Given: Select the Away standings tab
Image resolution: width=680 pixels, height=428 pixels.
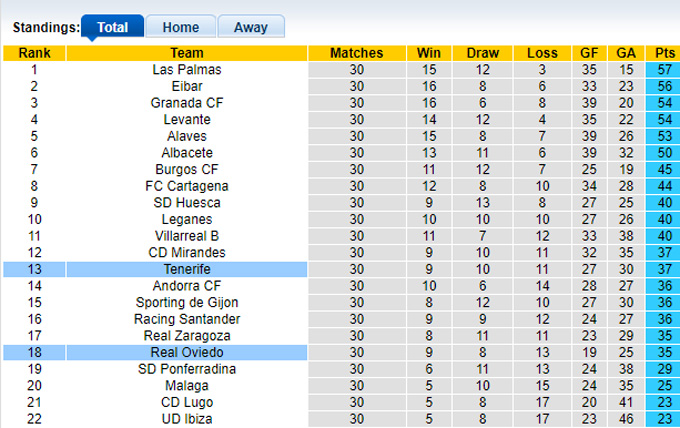Looking at the screenshot, I should 250,27.
